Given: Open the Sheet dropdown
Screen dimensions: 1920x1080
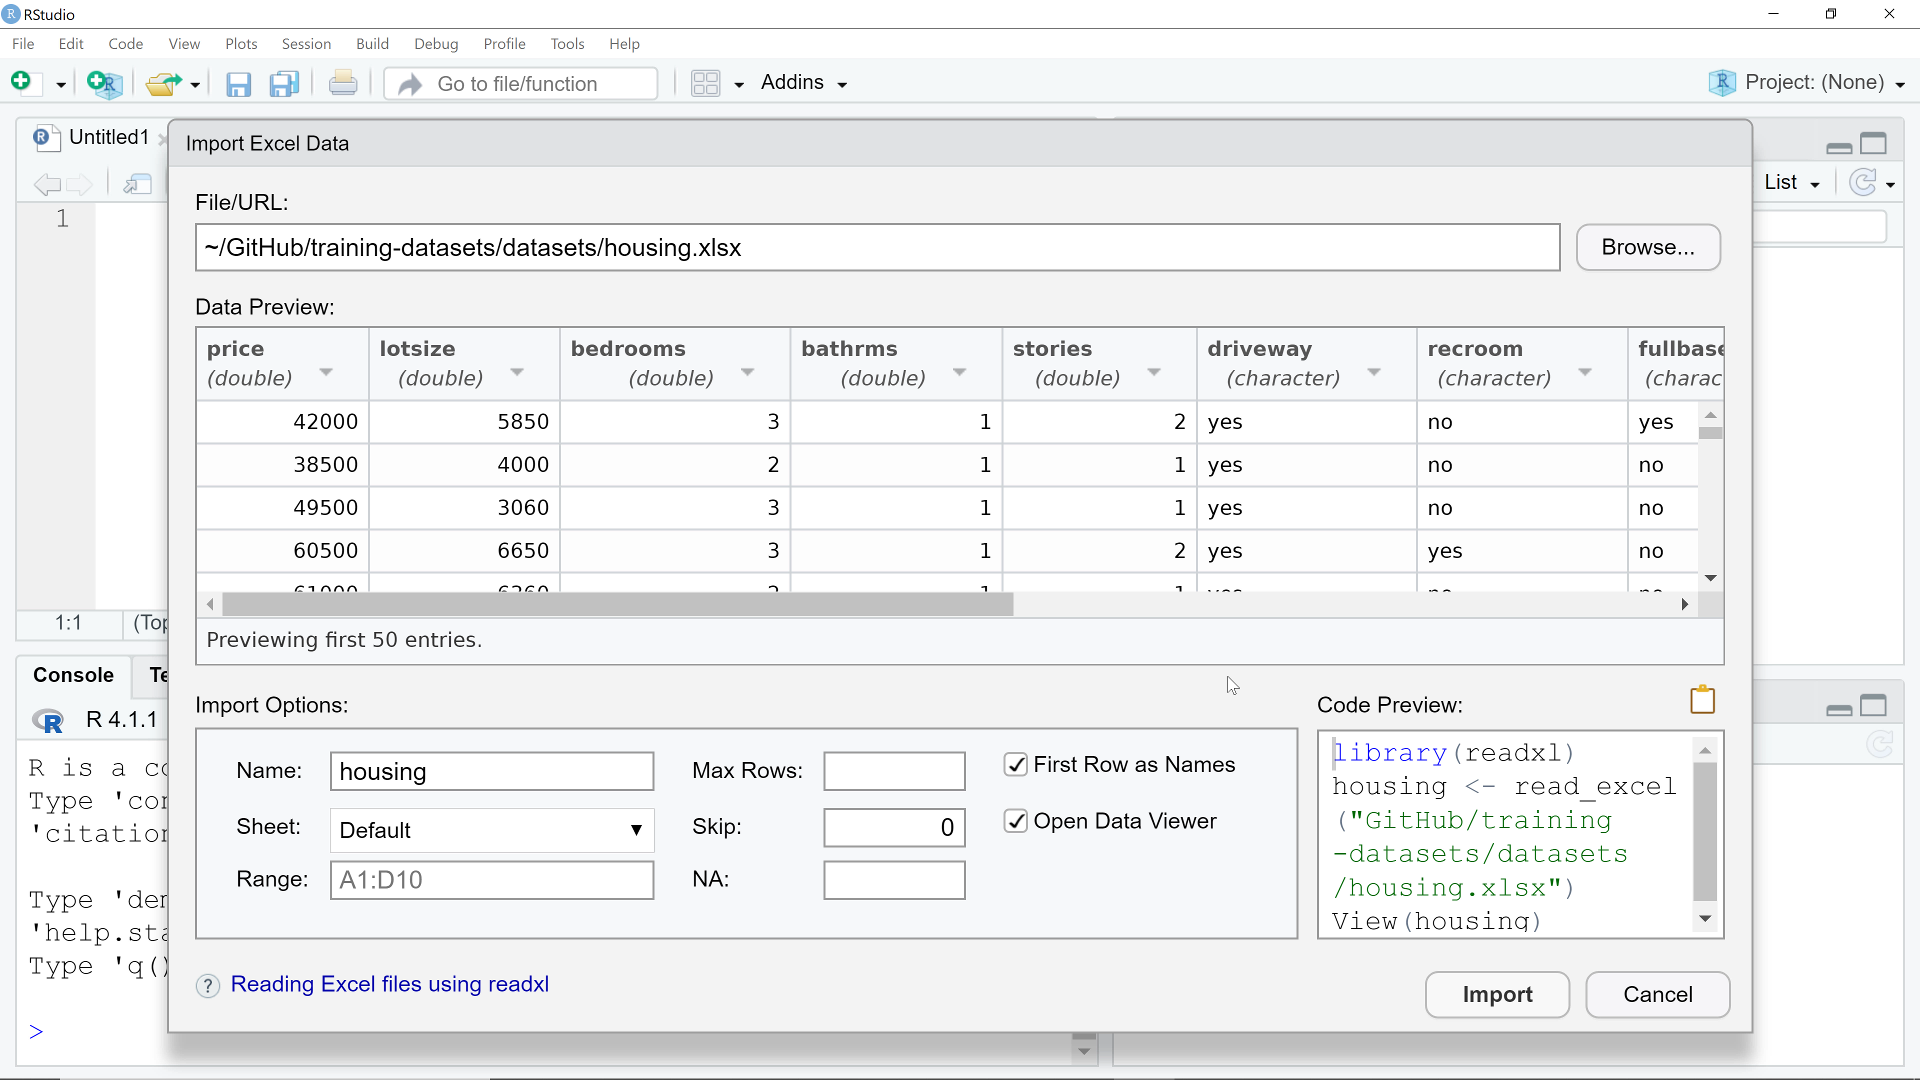Looking at the screenshot, I should (x=492, y=830).
